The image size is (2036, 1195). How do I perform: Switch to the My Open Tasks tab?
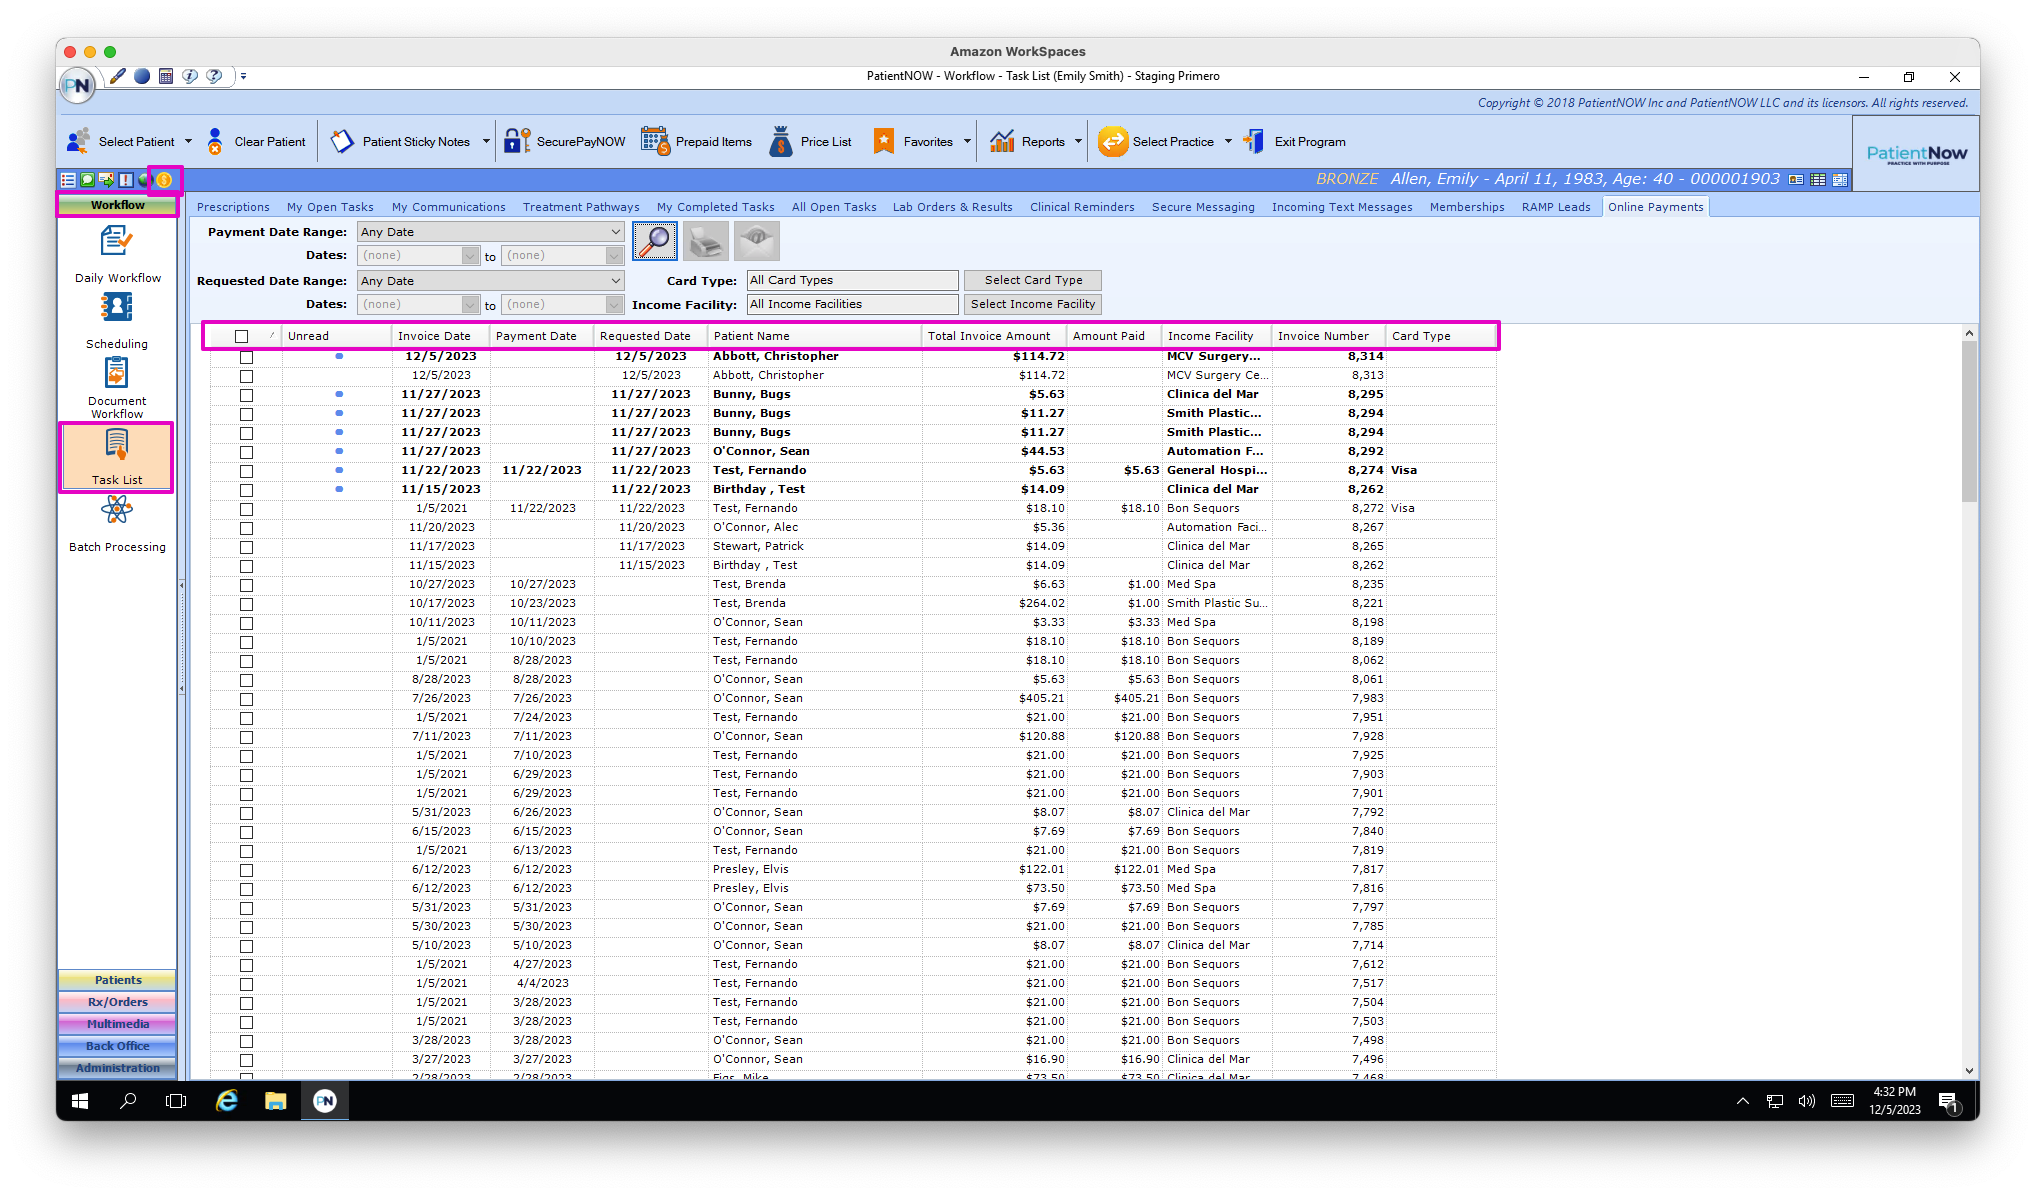click(x=330, y=207)
